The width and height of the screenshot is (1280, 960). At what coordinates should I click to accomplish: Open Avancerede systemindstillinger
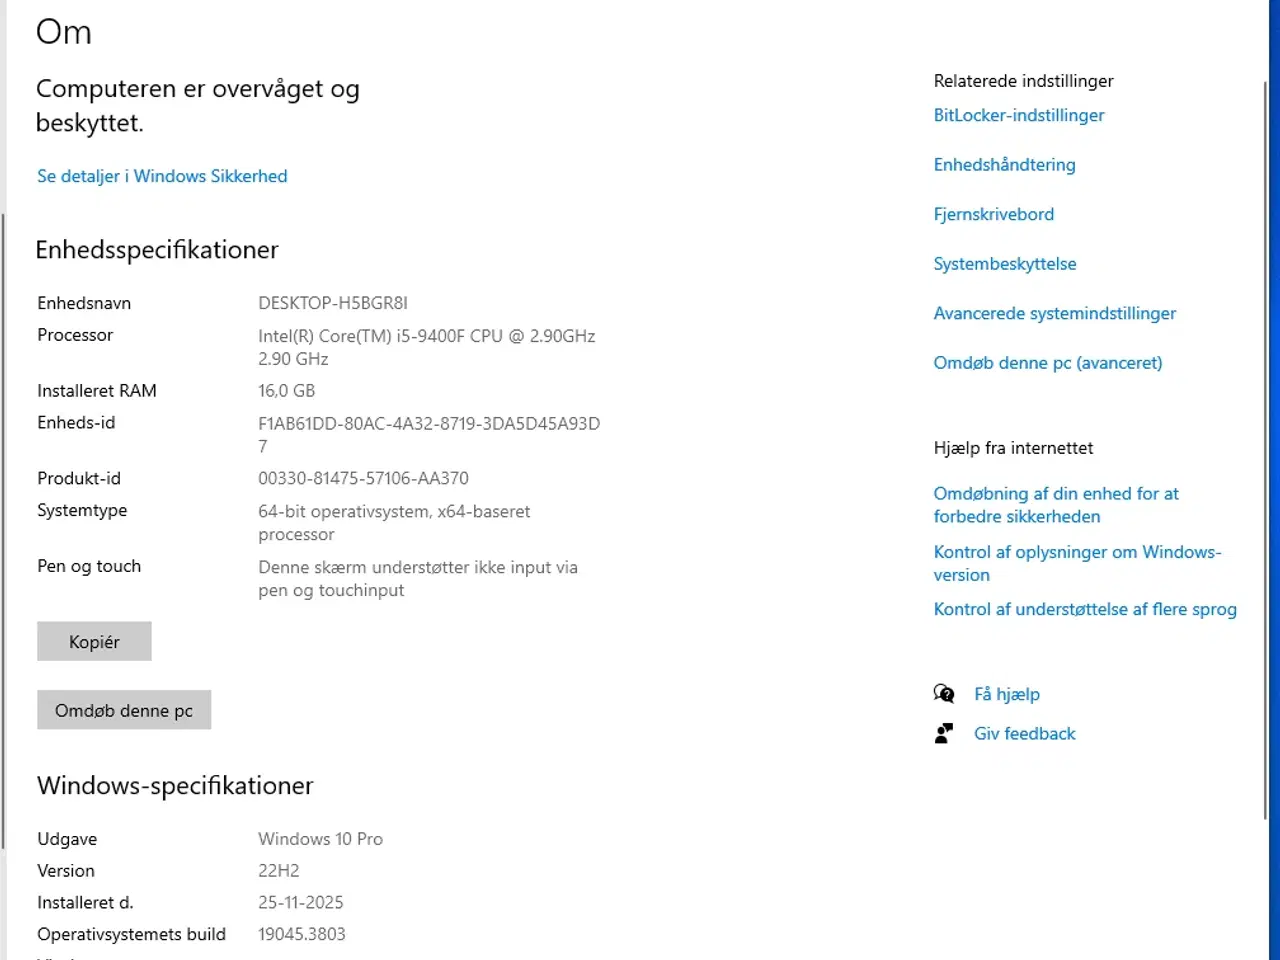(x=1054, y=313)
